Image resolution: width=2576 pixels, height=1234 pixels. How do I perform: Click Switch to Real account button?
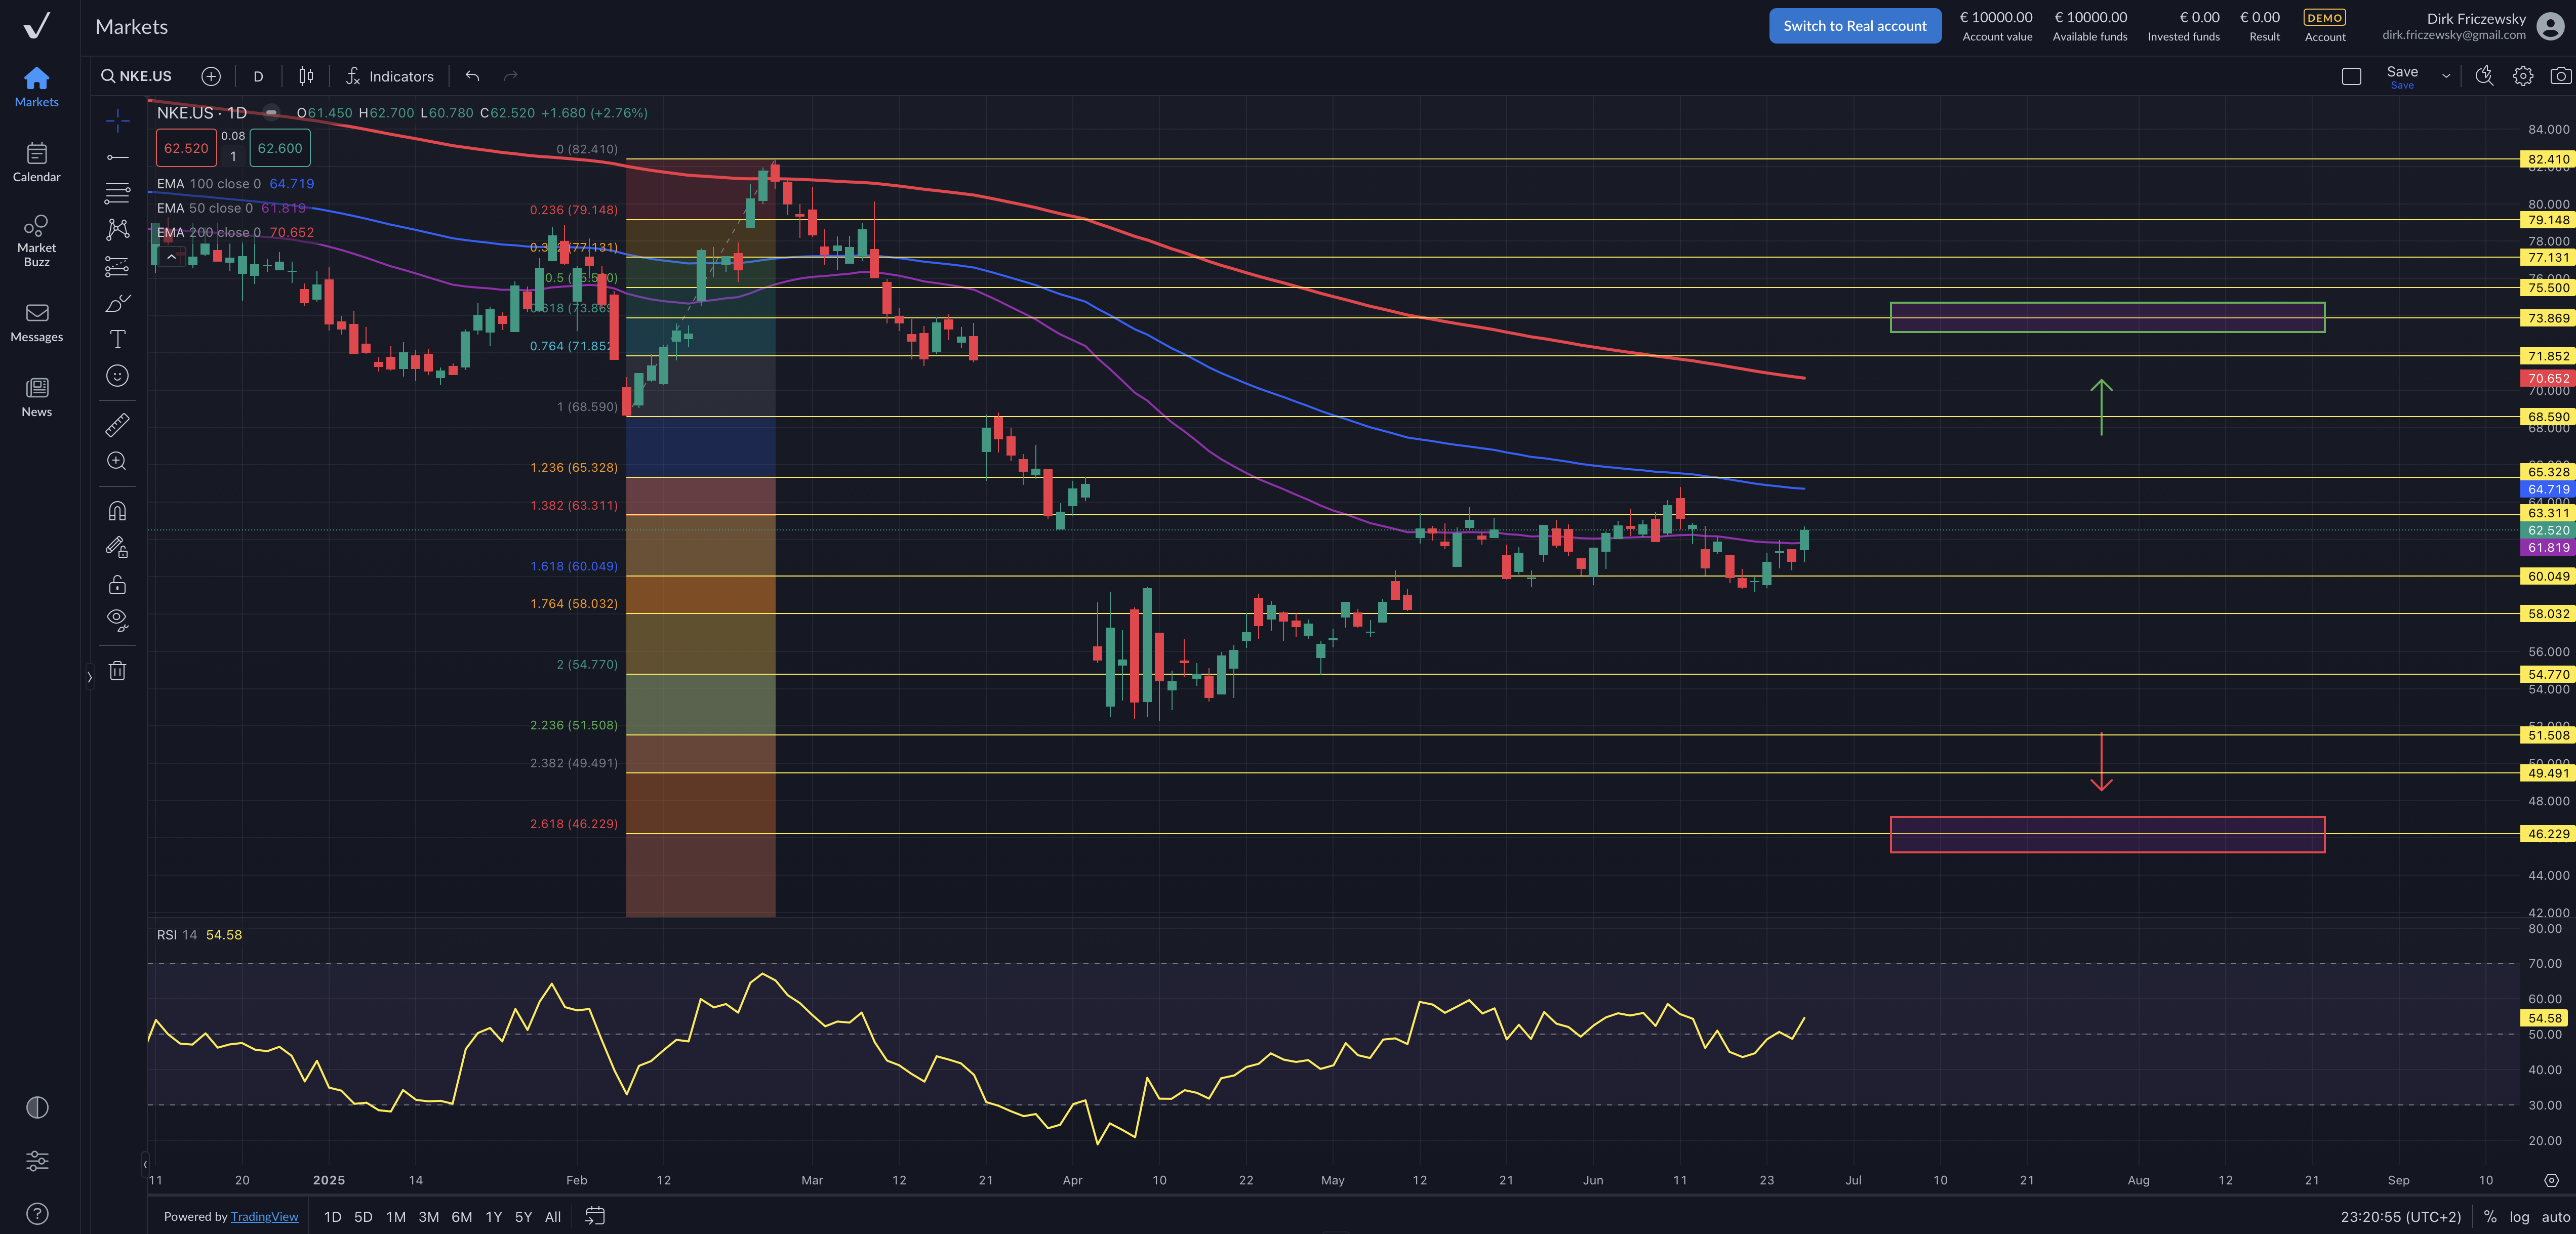tap(1854, 26)
